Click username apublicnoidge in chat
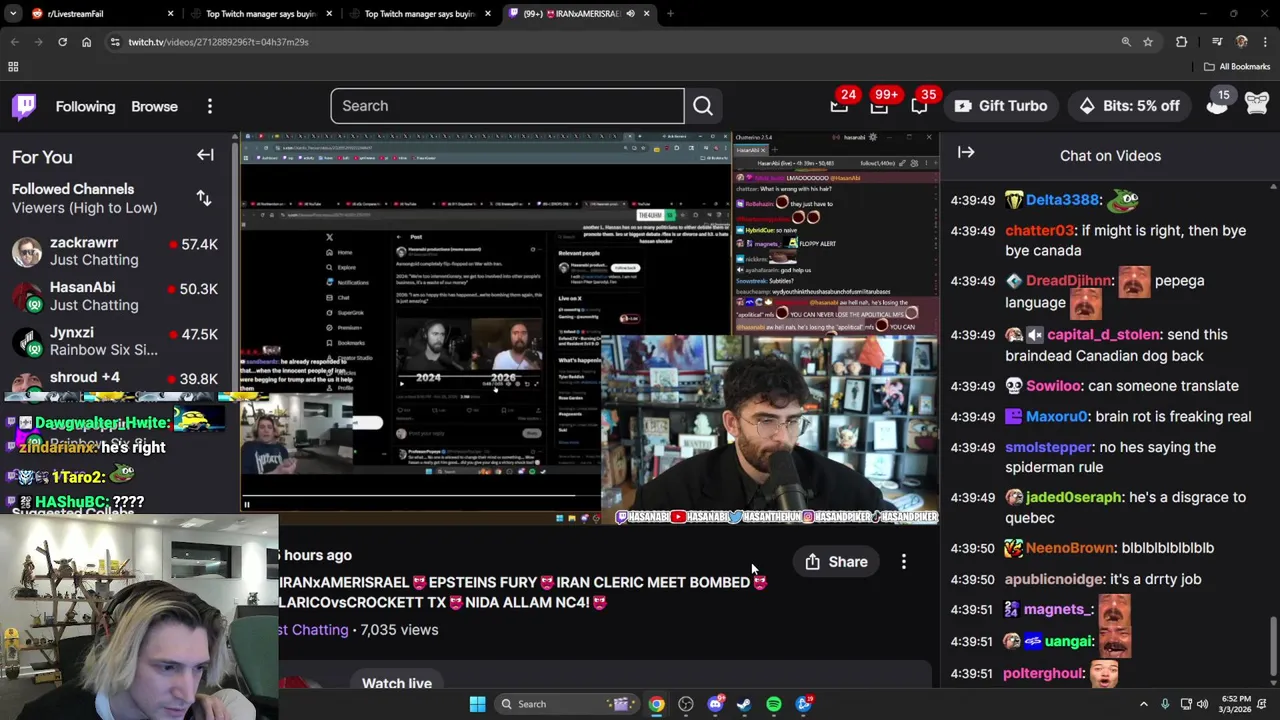1280x720 pixels. (x=1054, y=580)
